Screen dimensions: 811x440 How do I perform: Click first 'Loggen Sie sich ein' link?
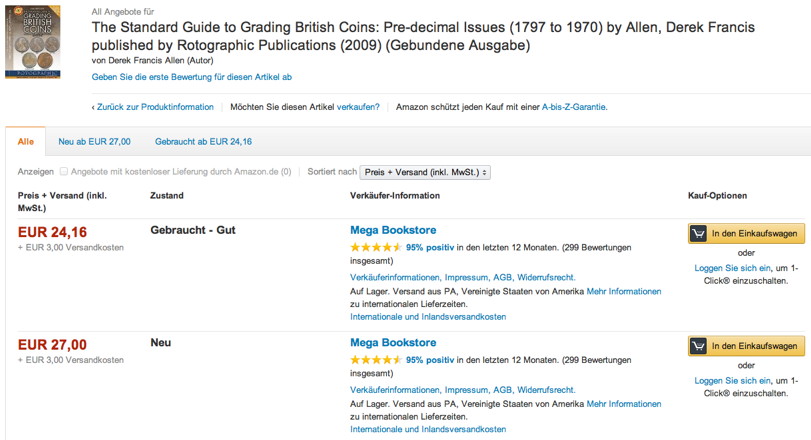(732, 268)
